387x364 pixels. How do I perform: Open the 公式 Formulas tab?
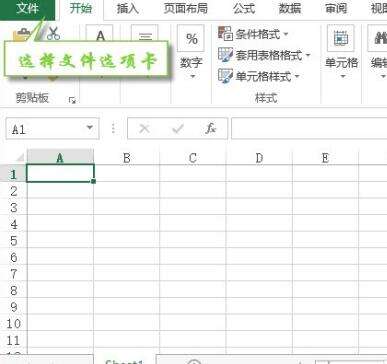tap(244, 8)
